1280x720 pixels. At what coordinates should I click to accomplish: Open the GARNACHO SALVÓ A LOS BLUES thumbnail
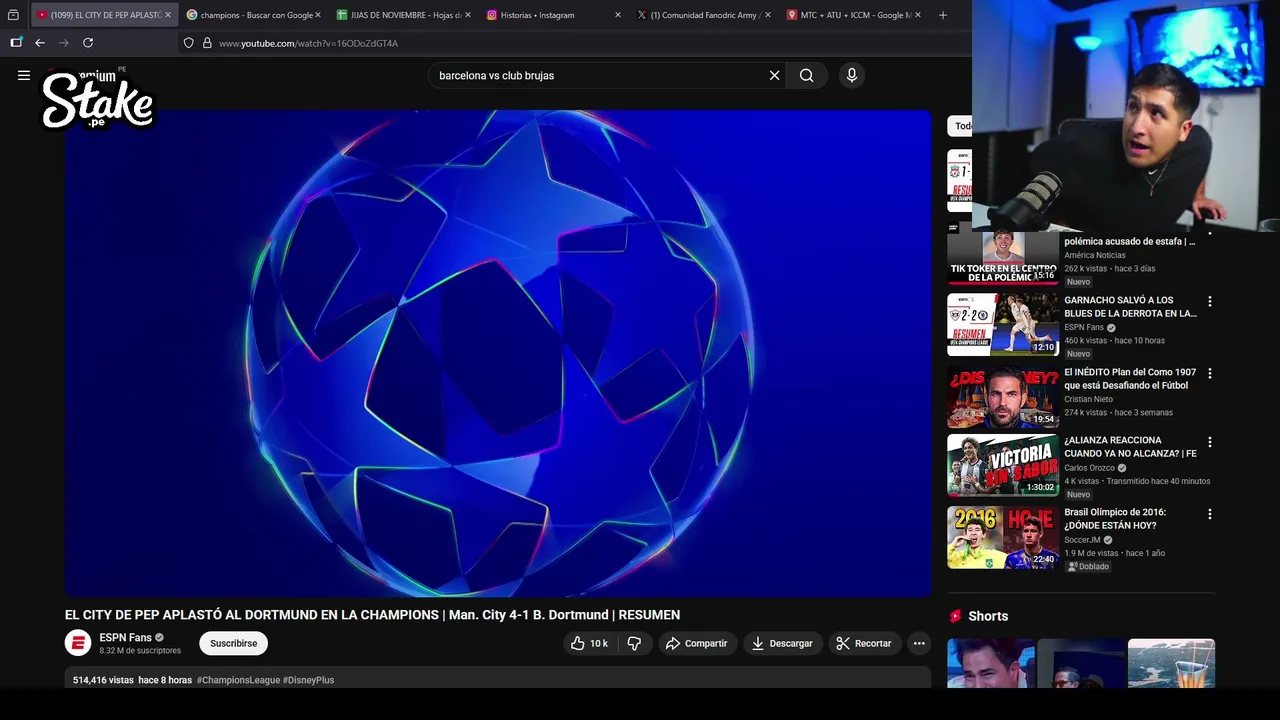pyautogui.click(x=1003, y=324)
